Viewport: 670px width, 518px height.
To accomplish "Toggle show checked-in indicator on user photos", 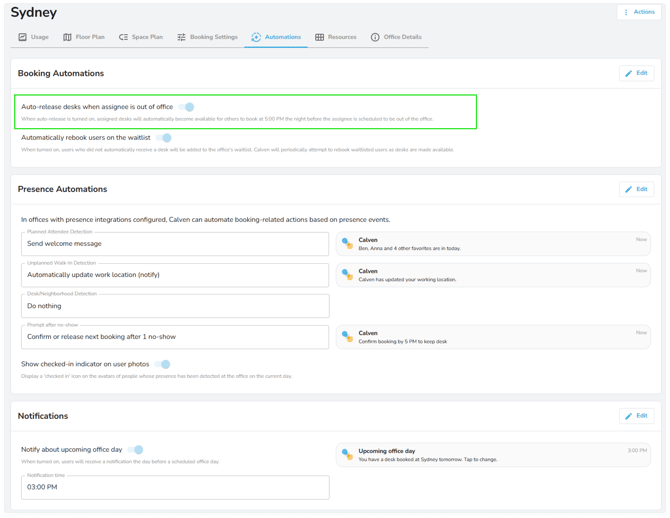I will [162, 364].
